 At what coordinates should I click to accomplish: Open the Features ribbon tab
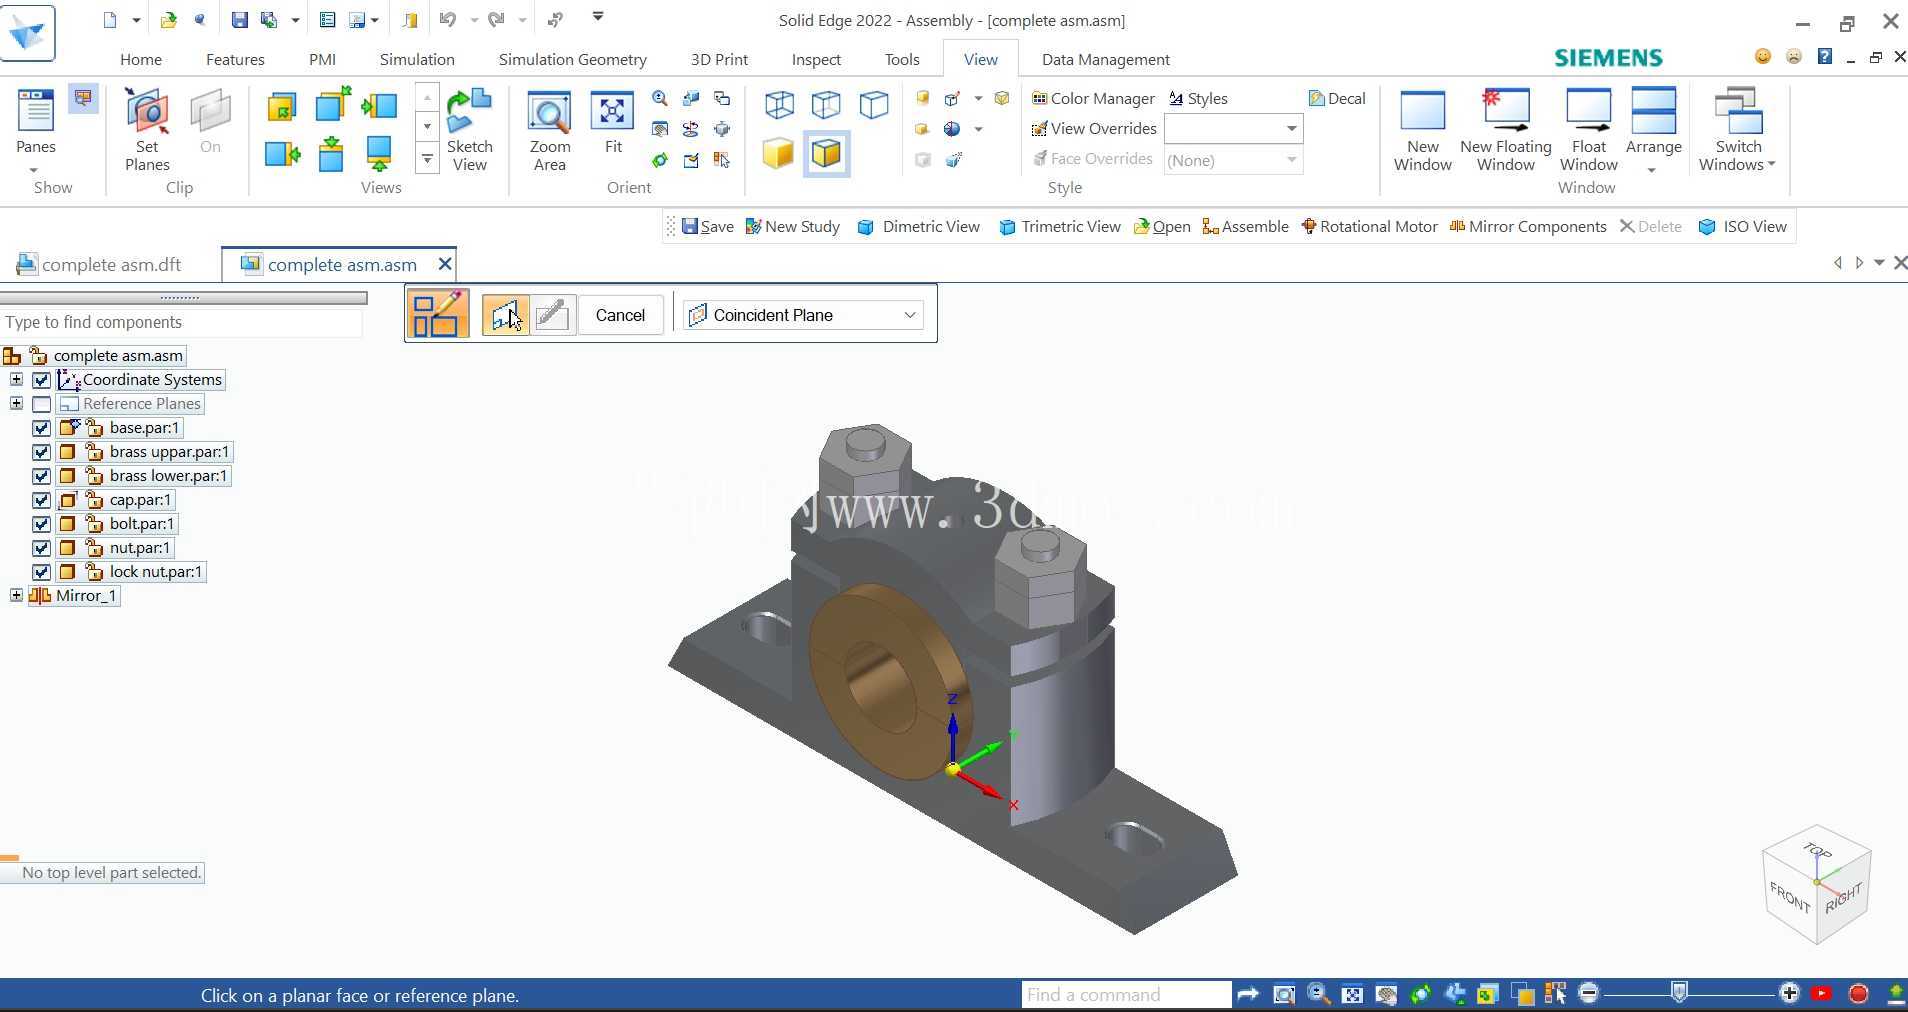[235, 59]
